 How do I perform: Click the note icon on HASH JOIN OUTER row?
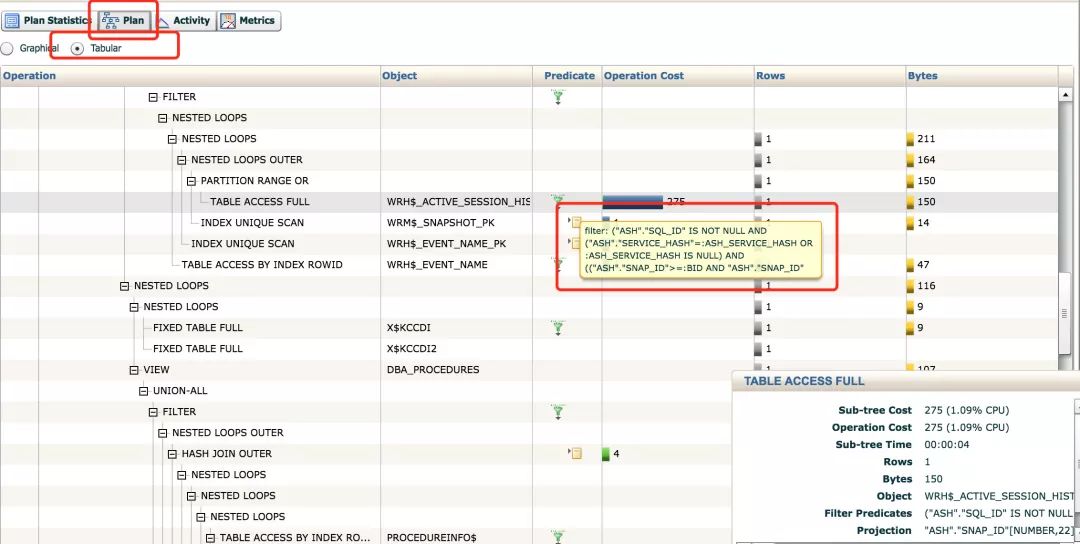pyautogui.click(x=576, y=453)
